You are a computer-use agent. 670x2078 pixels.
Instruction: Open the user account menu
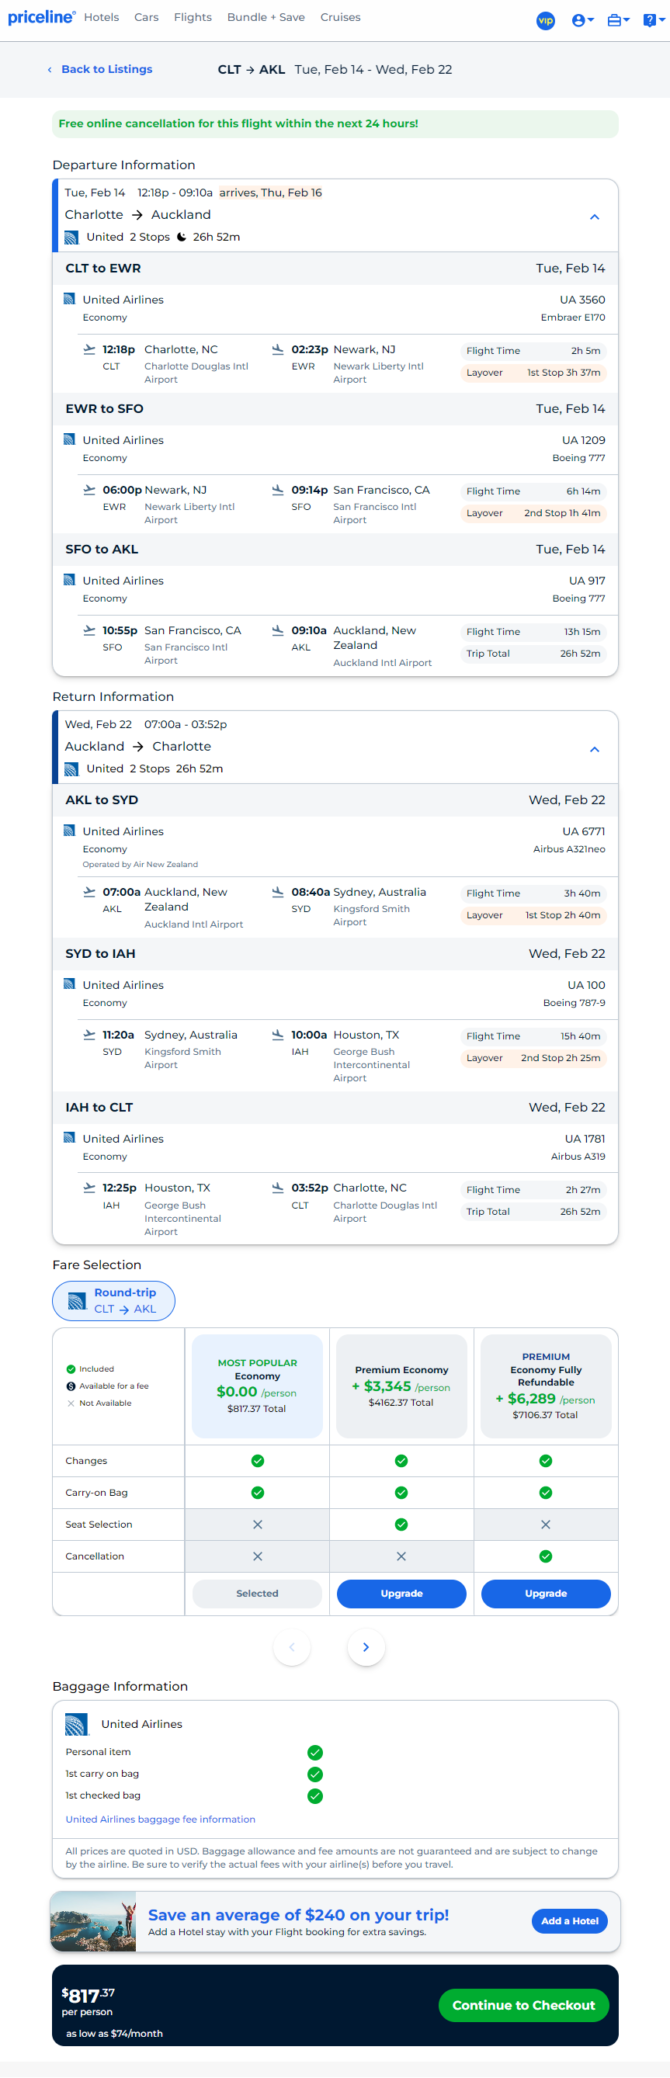pos(582,20)
